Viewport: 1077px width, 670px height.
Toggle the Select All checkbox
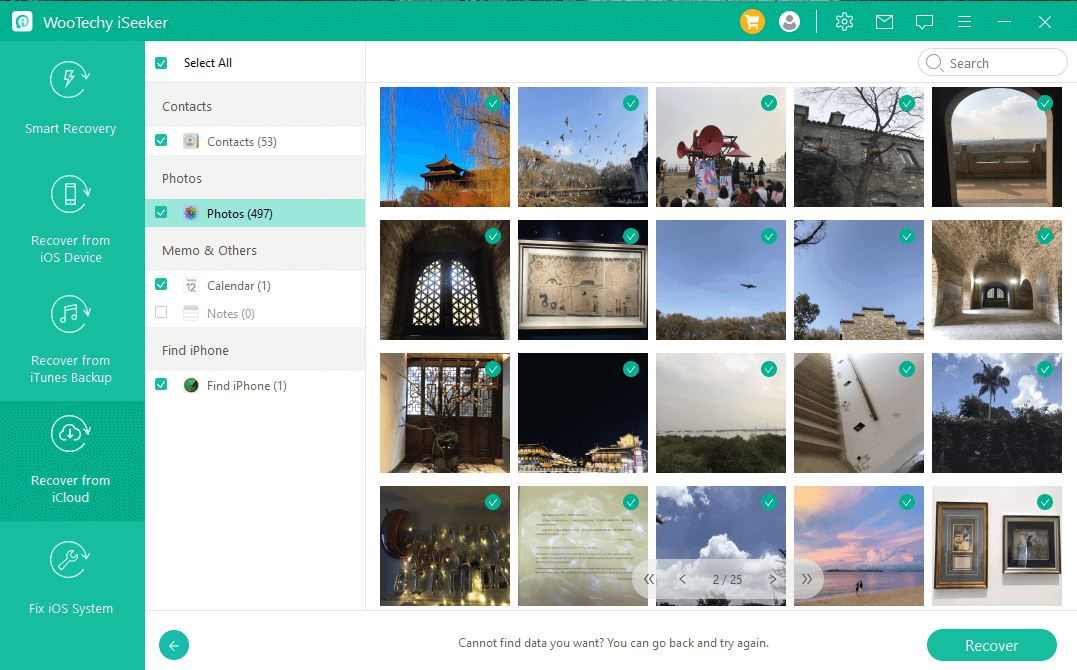click(x=161, y=63)
